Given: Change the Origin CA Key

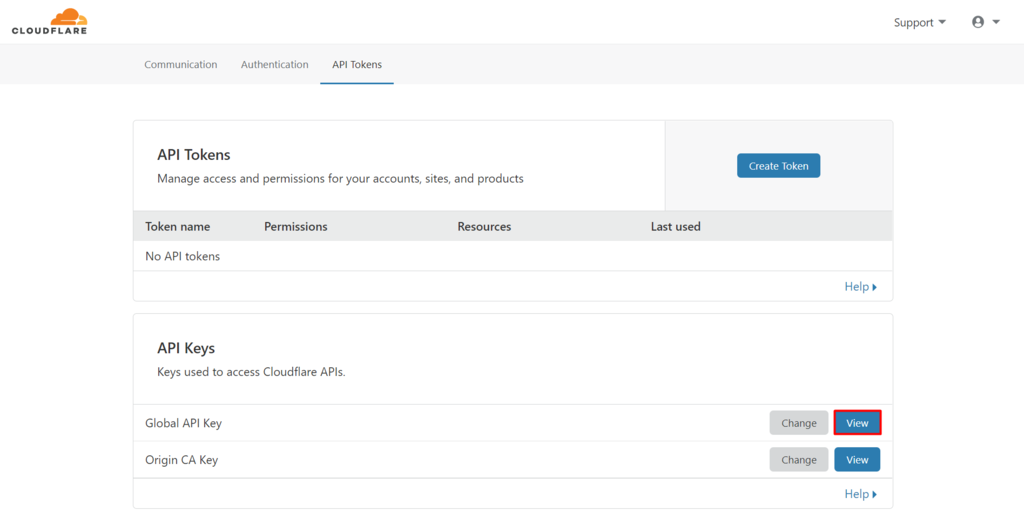Looking at the screenshot, I should pos(799,459).
